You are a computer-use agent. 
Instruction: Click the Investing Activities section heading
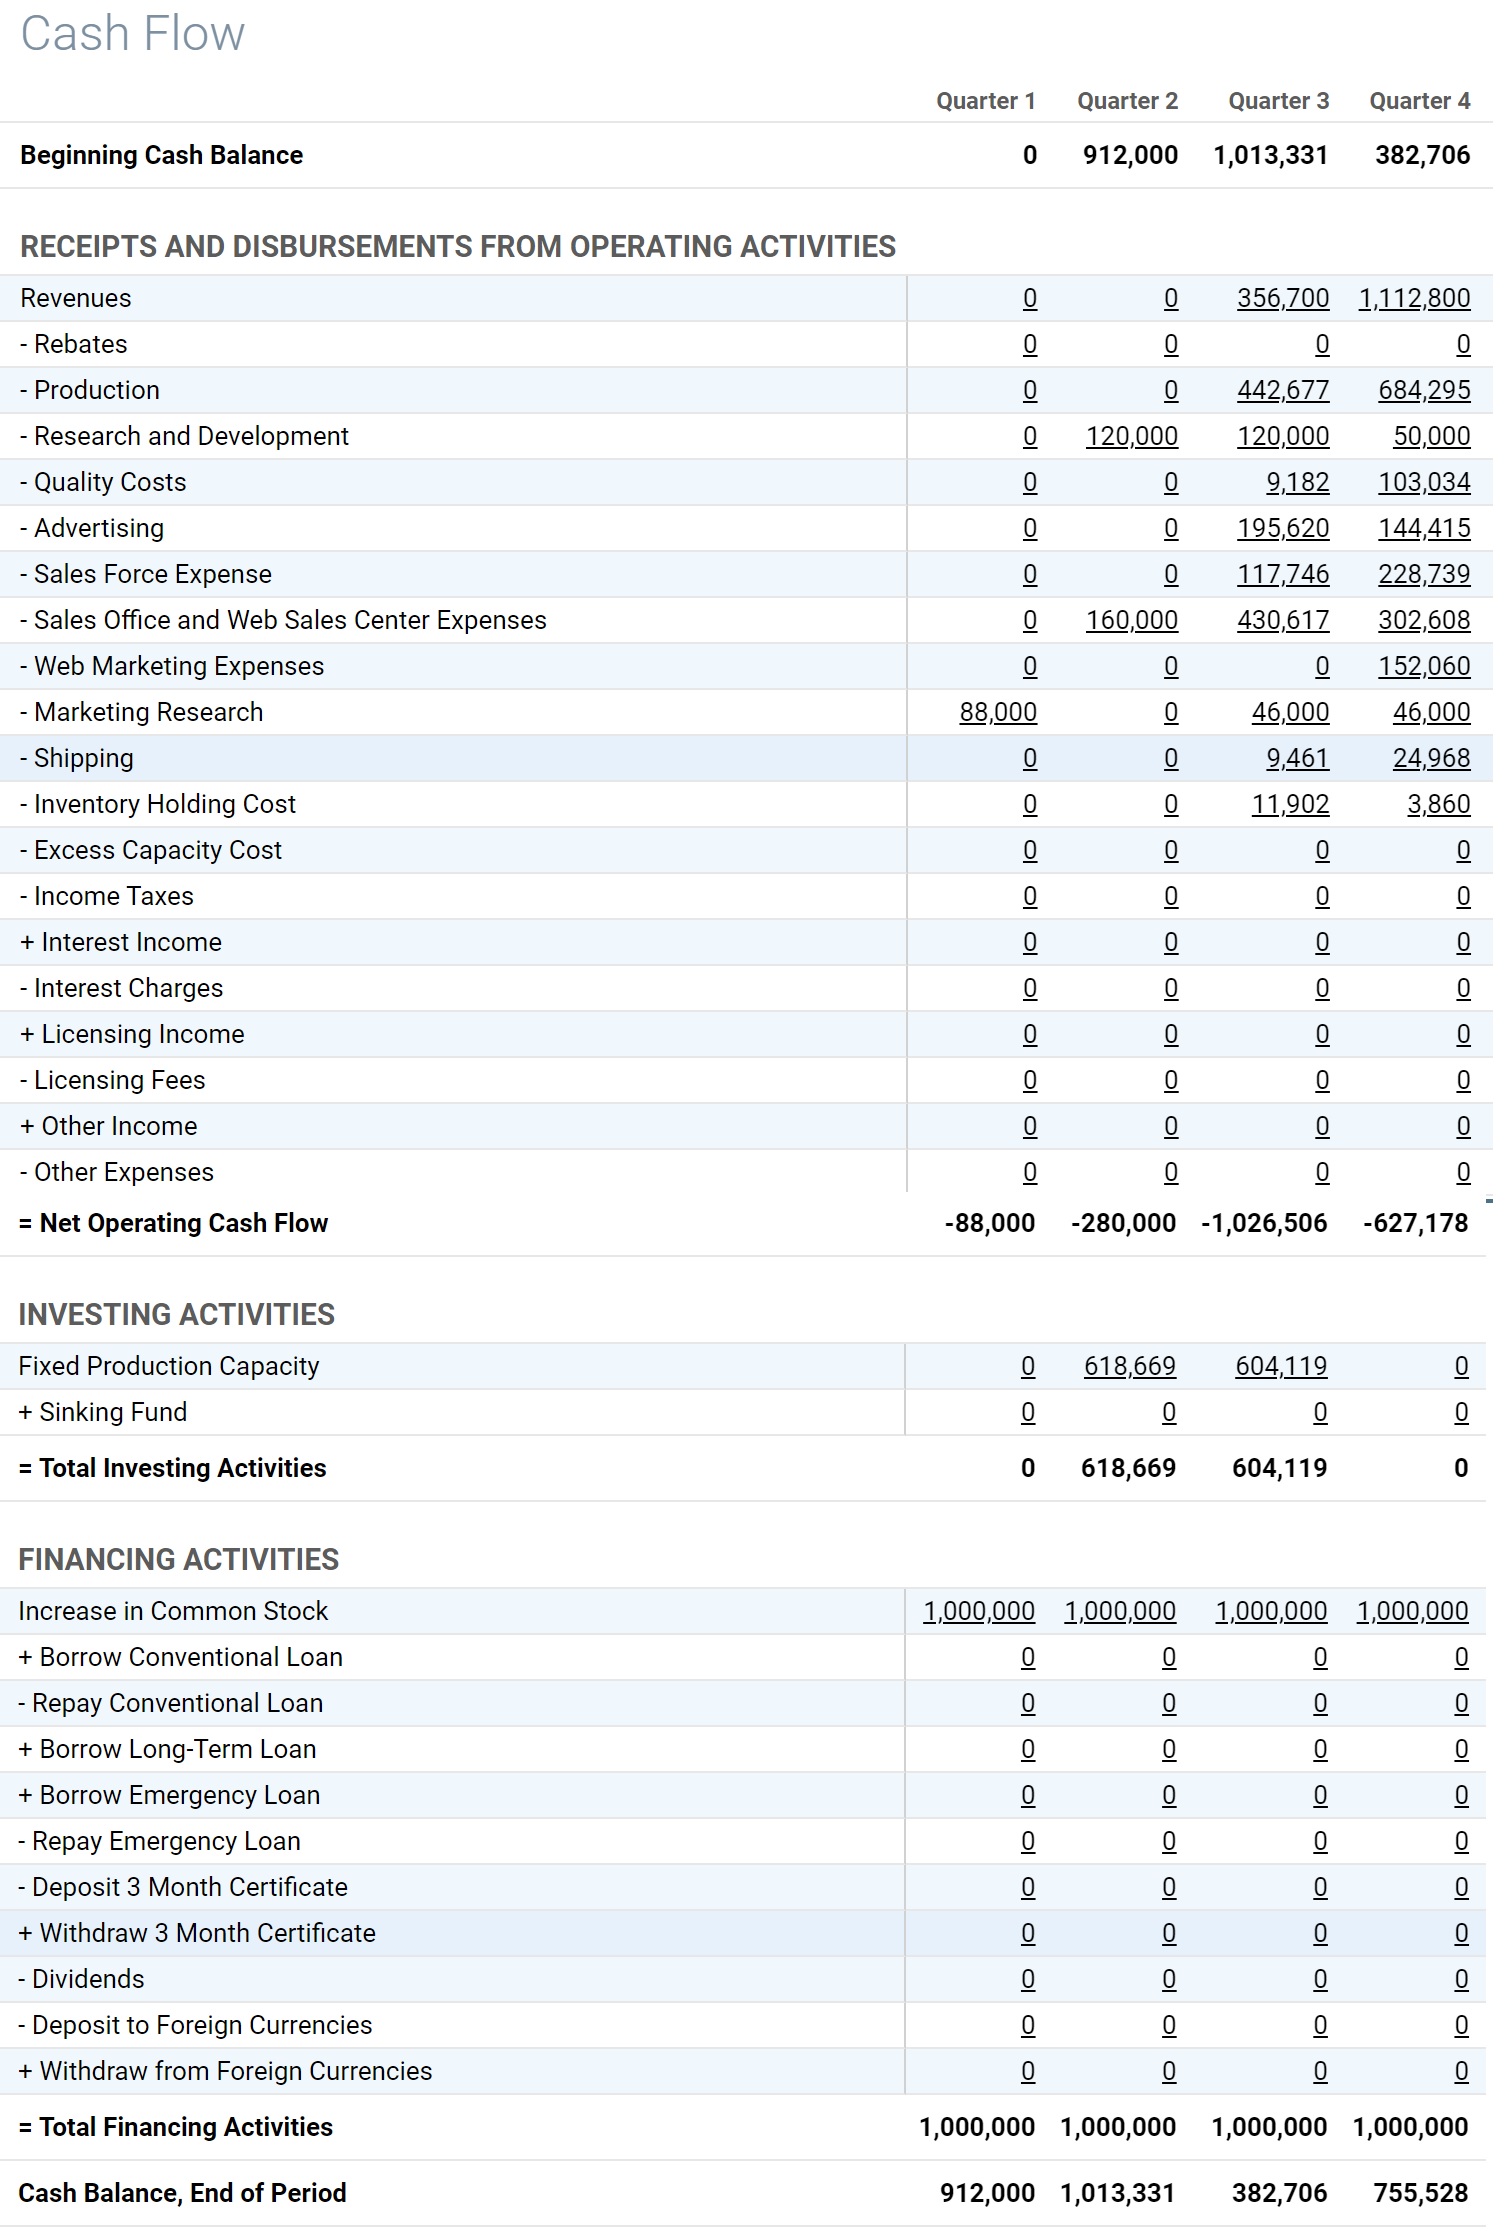[x=176, y=1314]
